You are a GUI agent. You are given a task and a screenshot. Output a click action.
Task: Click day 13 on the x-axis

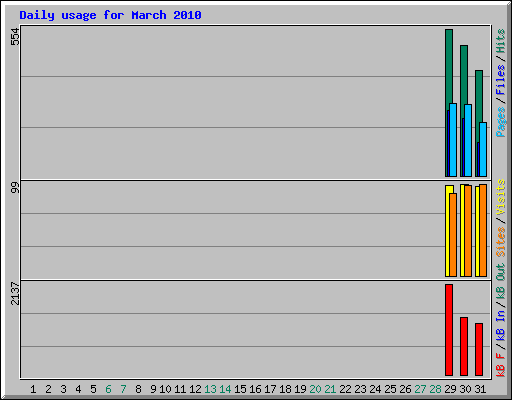point(210,389)
